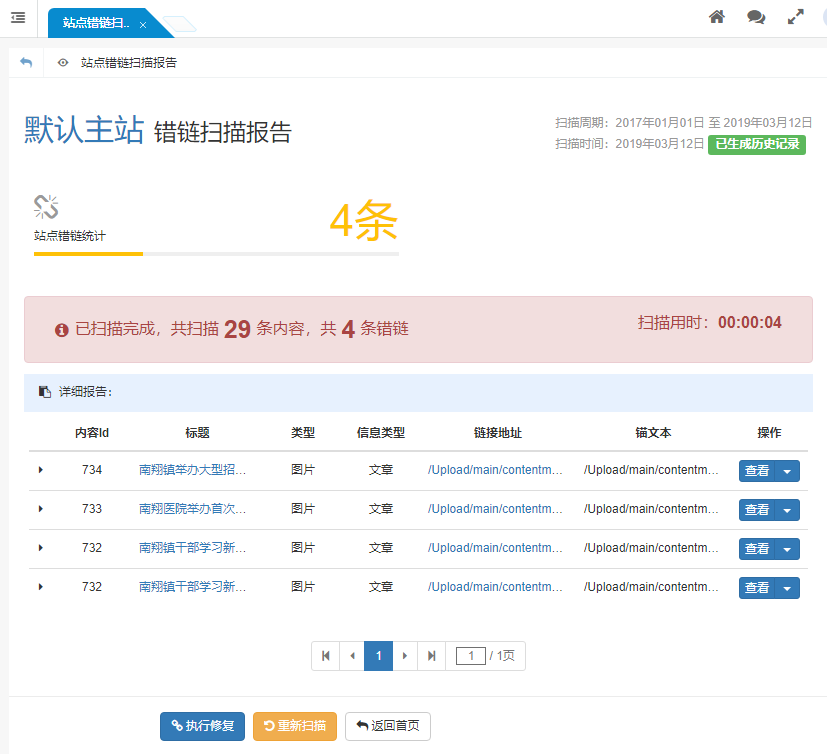Image resolution: width=827 pixels, height=754 pixels.
Task: Click the page number input field
Action: click(470, 656)
